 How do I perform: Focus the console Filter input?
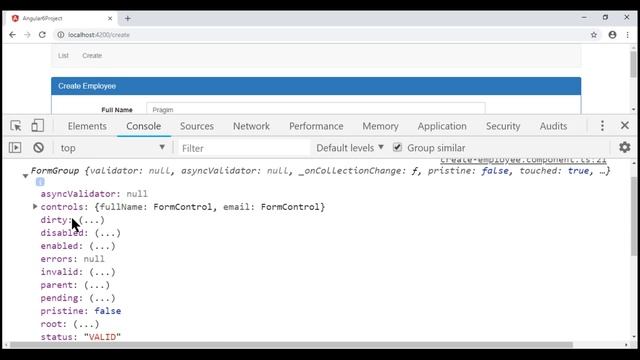point(244,148)
